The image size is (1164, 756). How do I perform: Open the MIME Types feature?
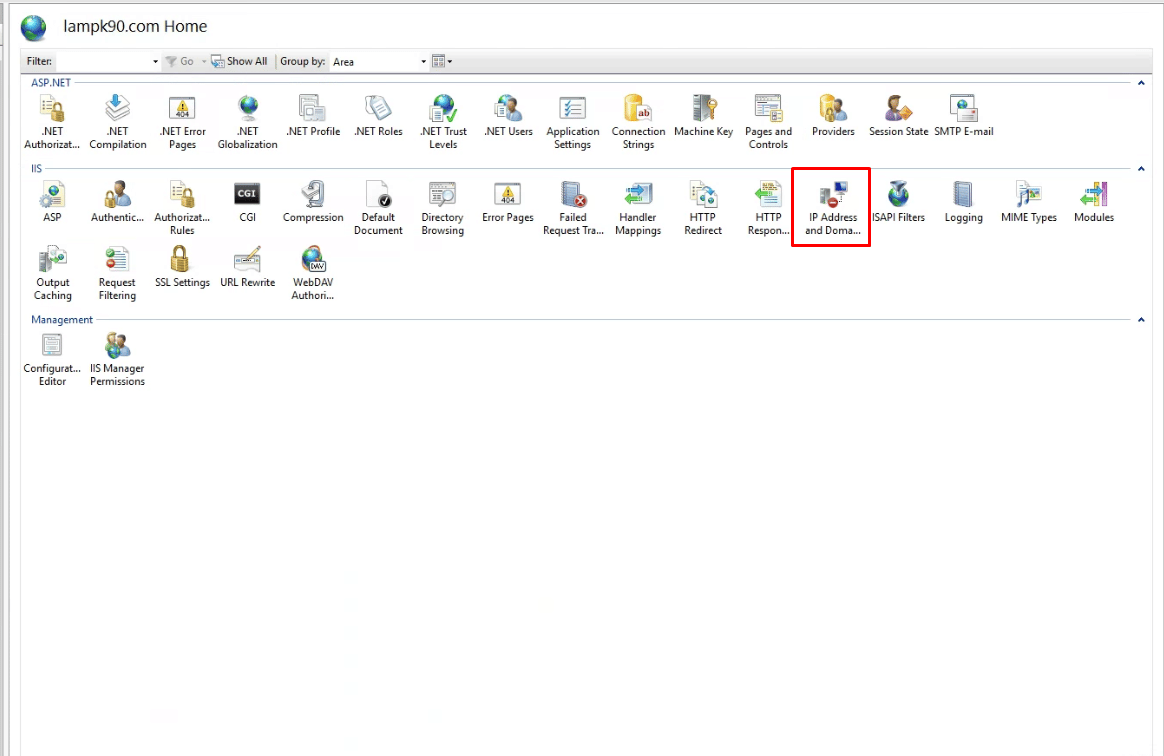[1028, 200]
